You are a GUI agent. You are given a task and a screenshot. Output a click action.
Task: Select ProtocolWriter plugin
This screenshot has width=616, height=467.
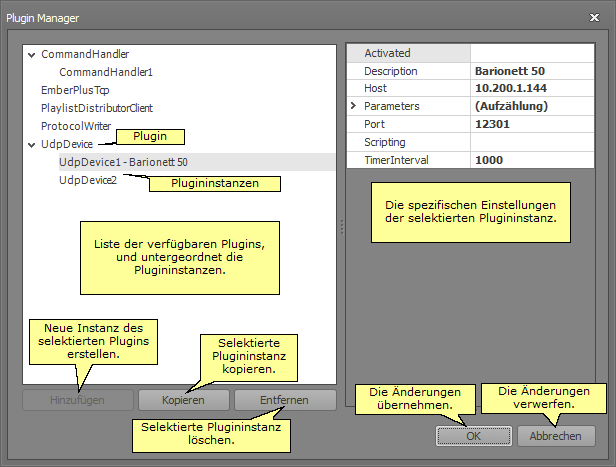point(76,126)
